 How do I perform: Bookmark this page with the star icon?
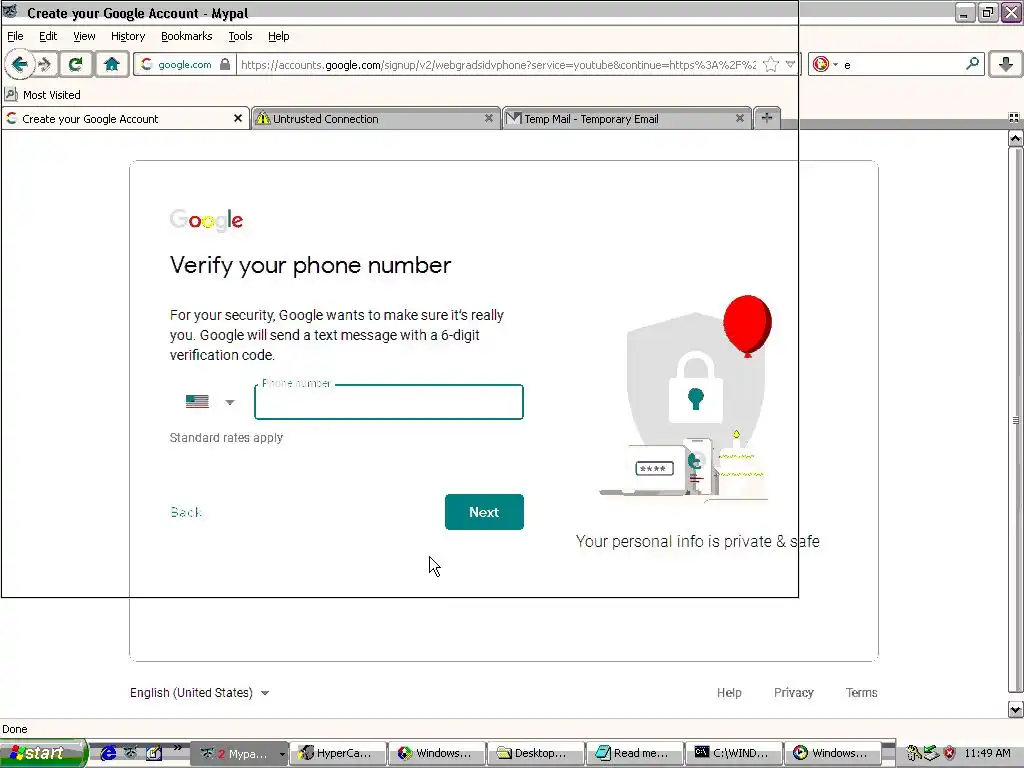771,65
